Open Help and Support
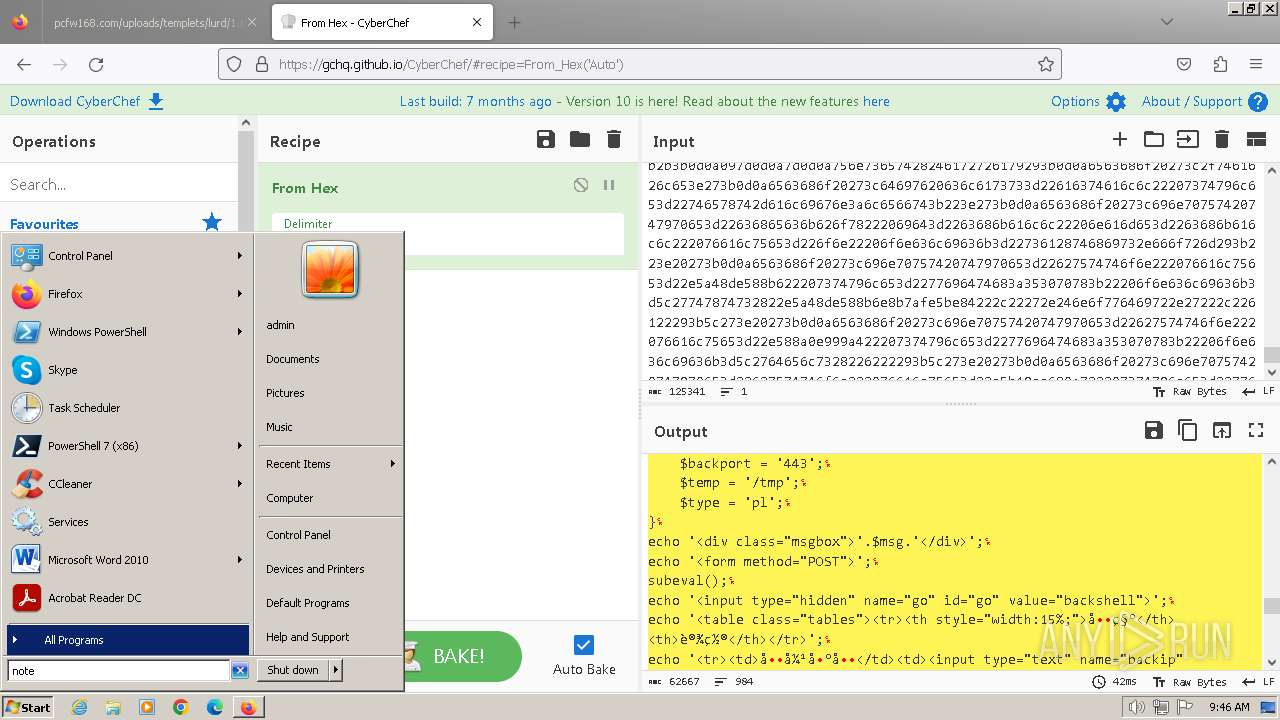The width and height of the screenshot is (1280, 720). point(330,637)
